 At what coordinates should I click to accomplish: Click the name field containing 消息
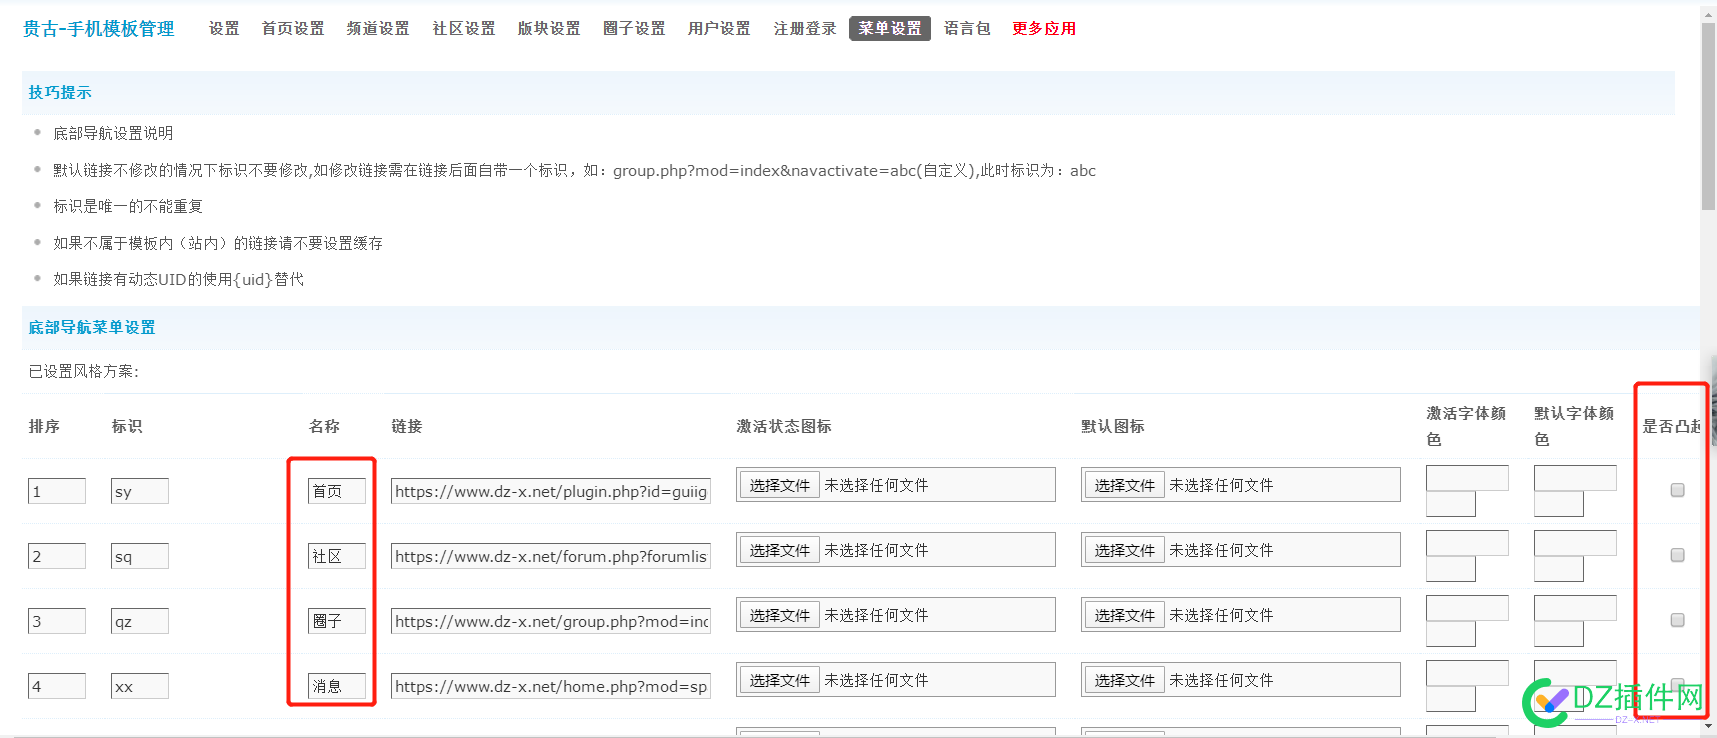(337, 686)
